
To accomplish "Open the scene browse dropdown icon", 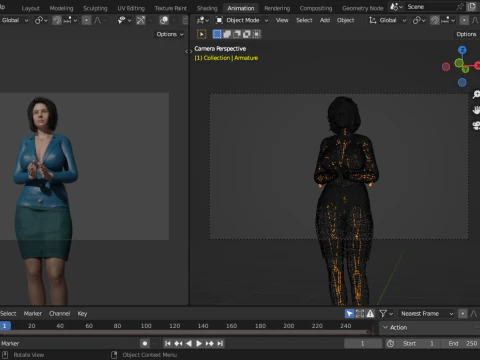I will [397, 7].
